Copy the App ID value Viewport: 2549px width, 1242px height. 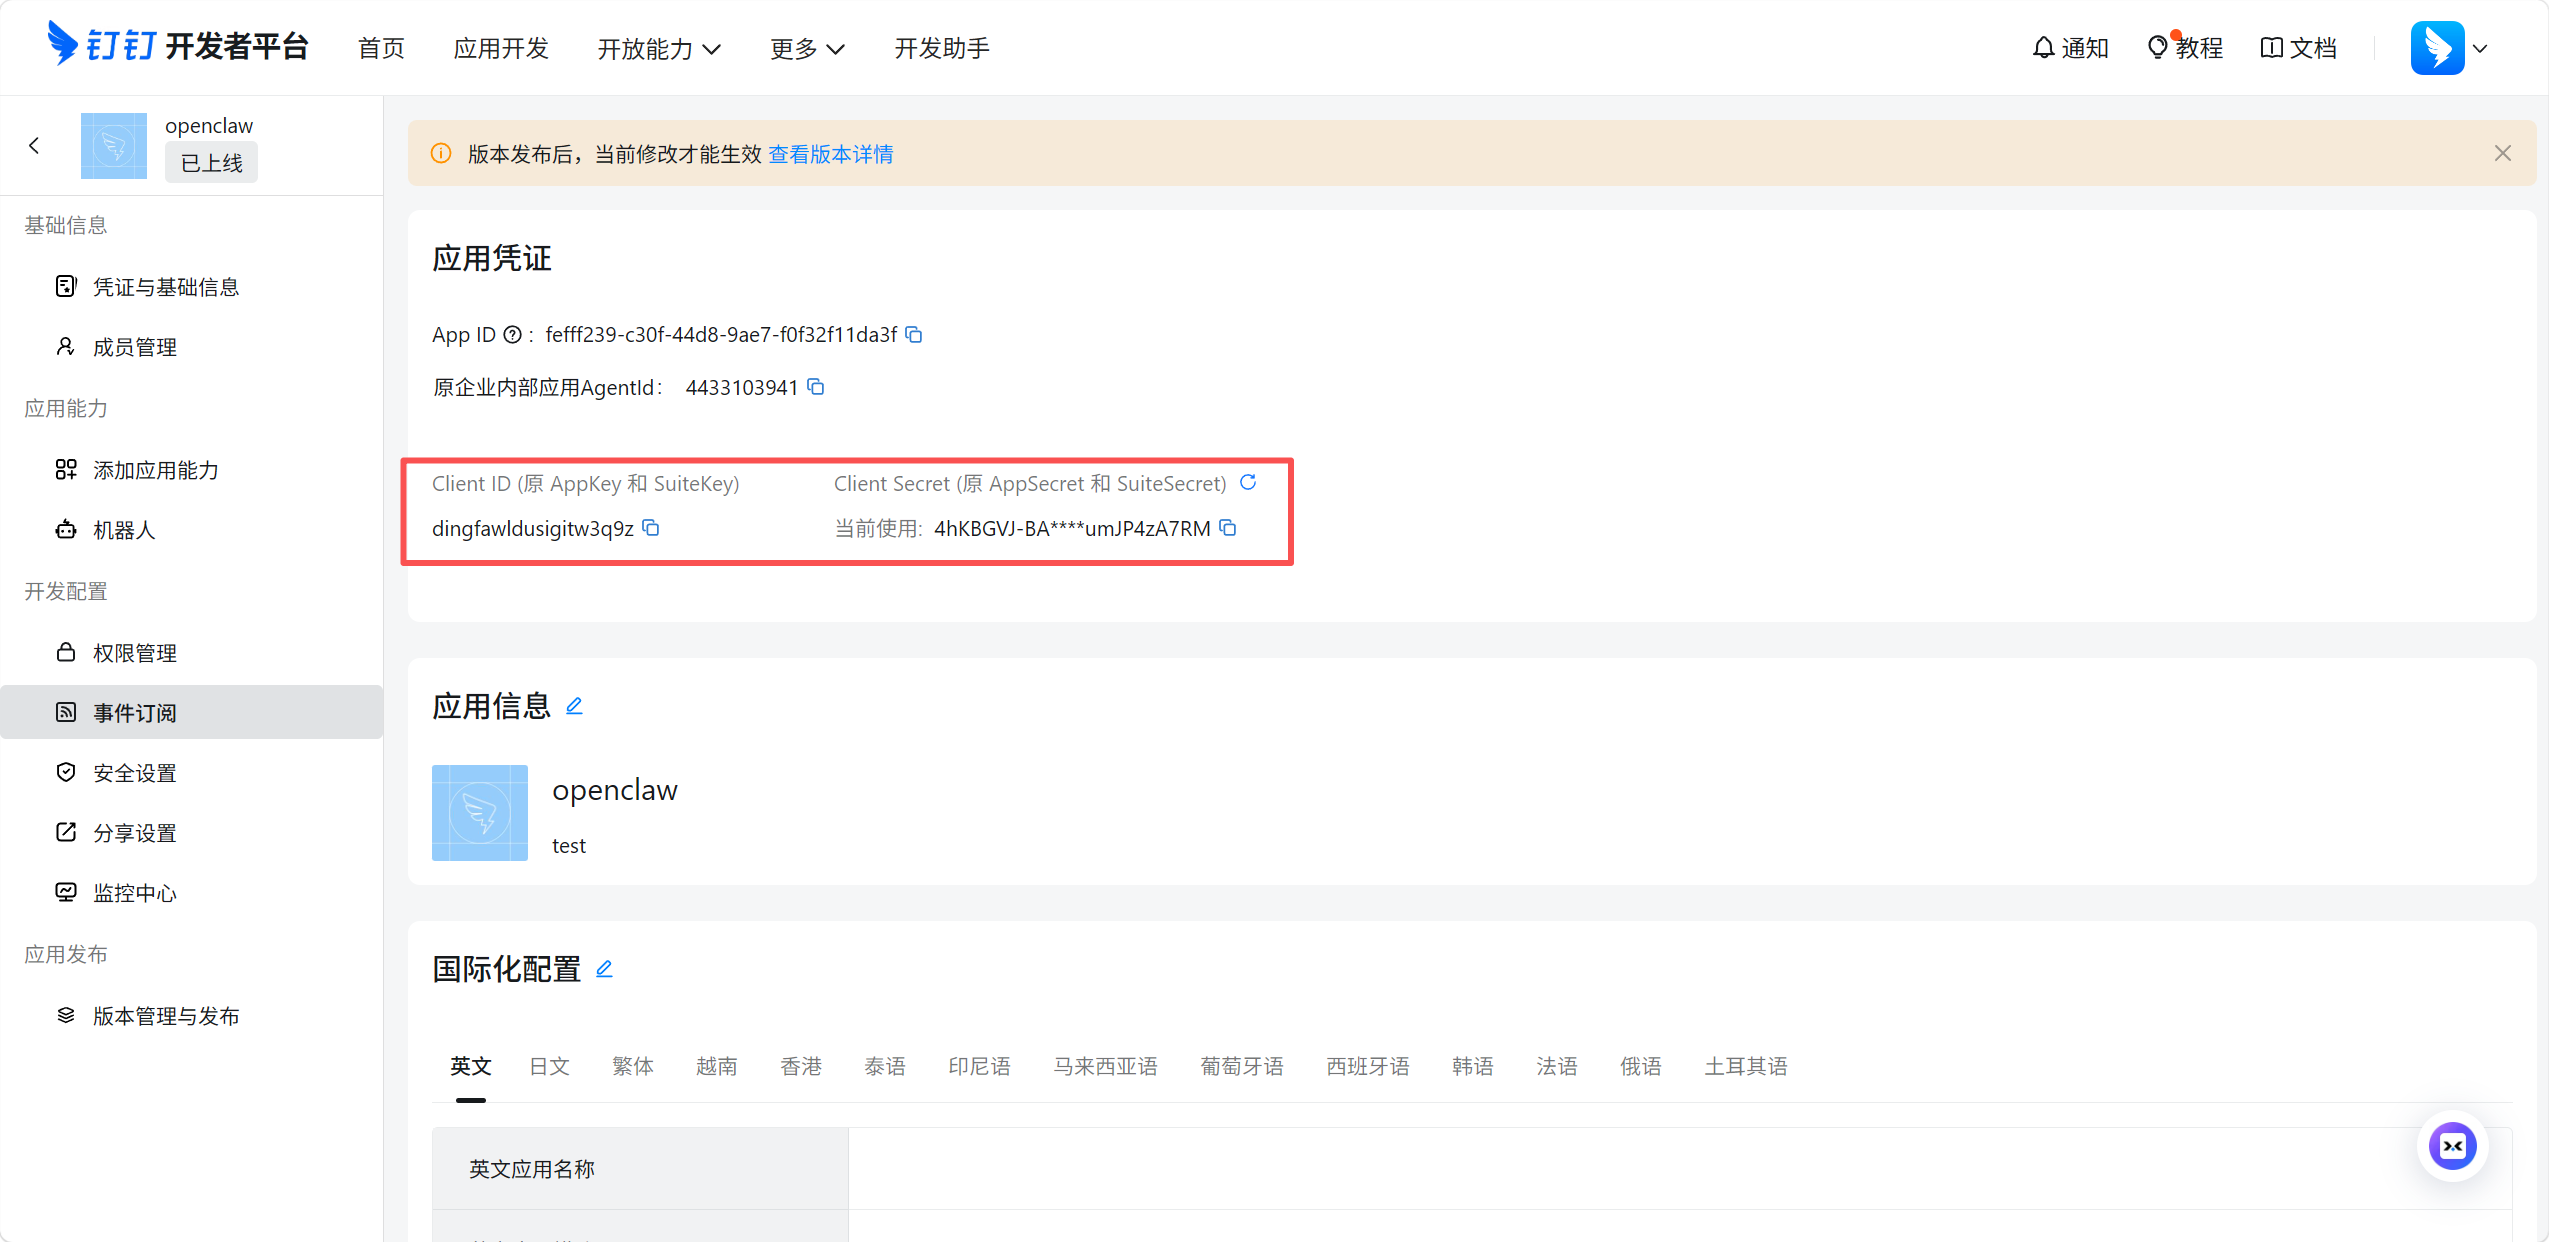[913, 335]
